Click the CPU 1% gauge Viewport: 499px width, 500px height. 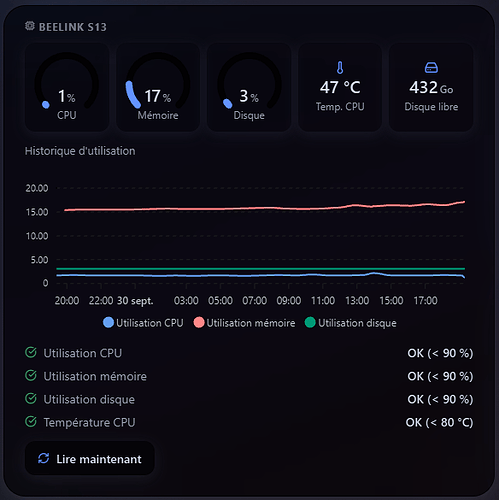(x=67, y=87)
